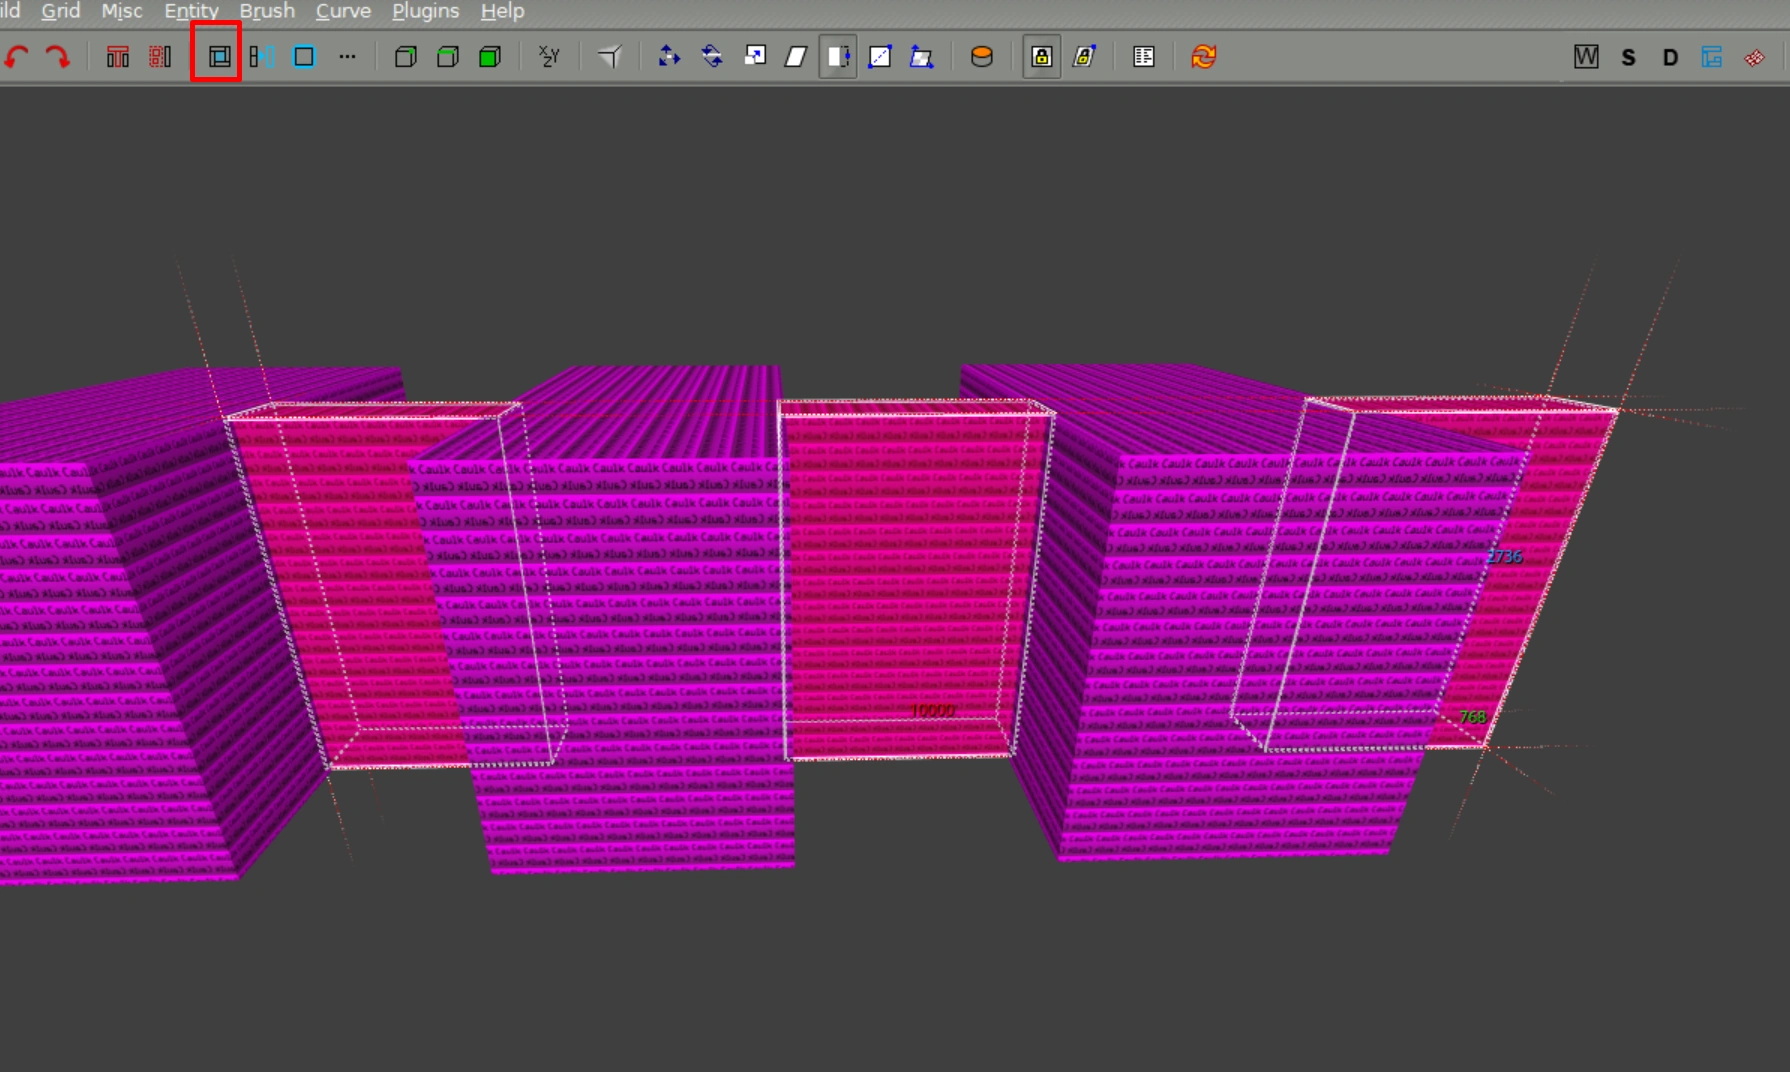Click the W toolbar button
This screenshot has height=1072, width=1790.
point(1586,57)
